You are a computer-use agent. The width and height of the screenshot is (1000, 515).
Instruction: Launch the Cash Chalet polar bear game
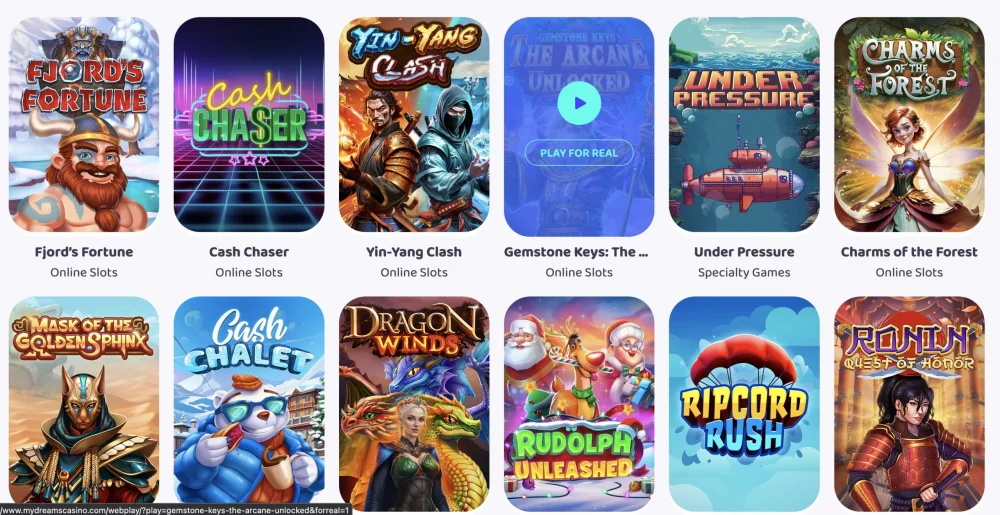click(249, 404)
